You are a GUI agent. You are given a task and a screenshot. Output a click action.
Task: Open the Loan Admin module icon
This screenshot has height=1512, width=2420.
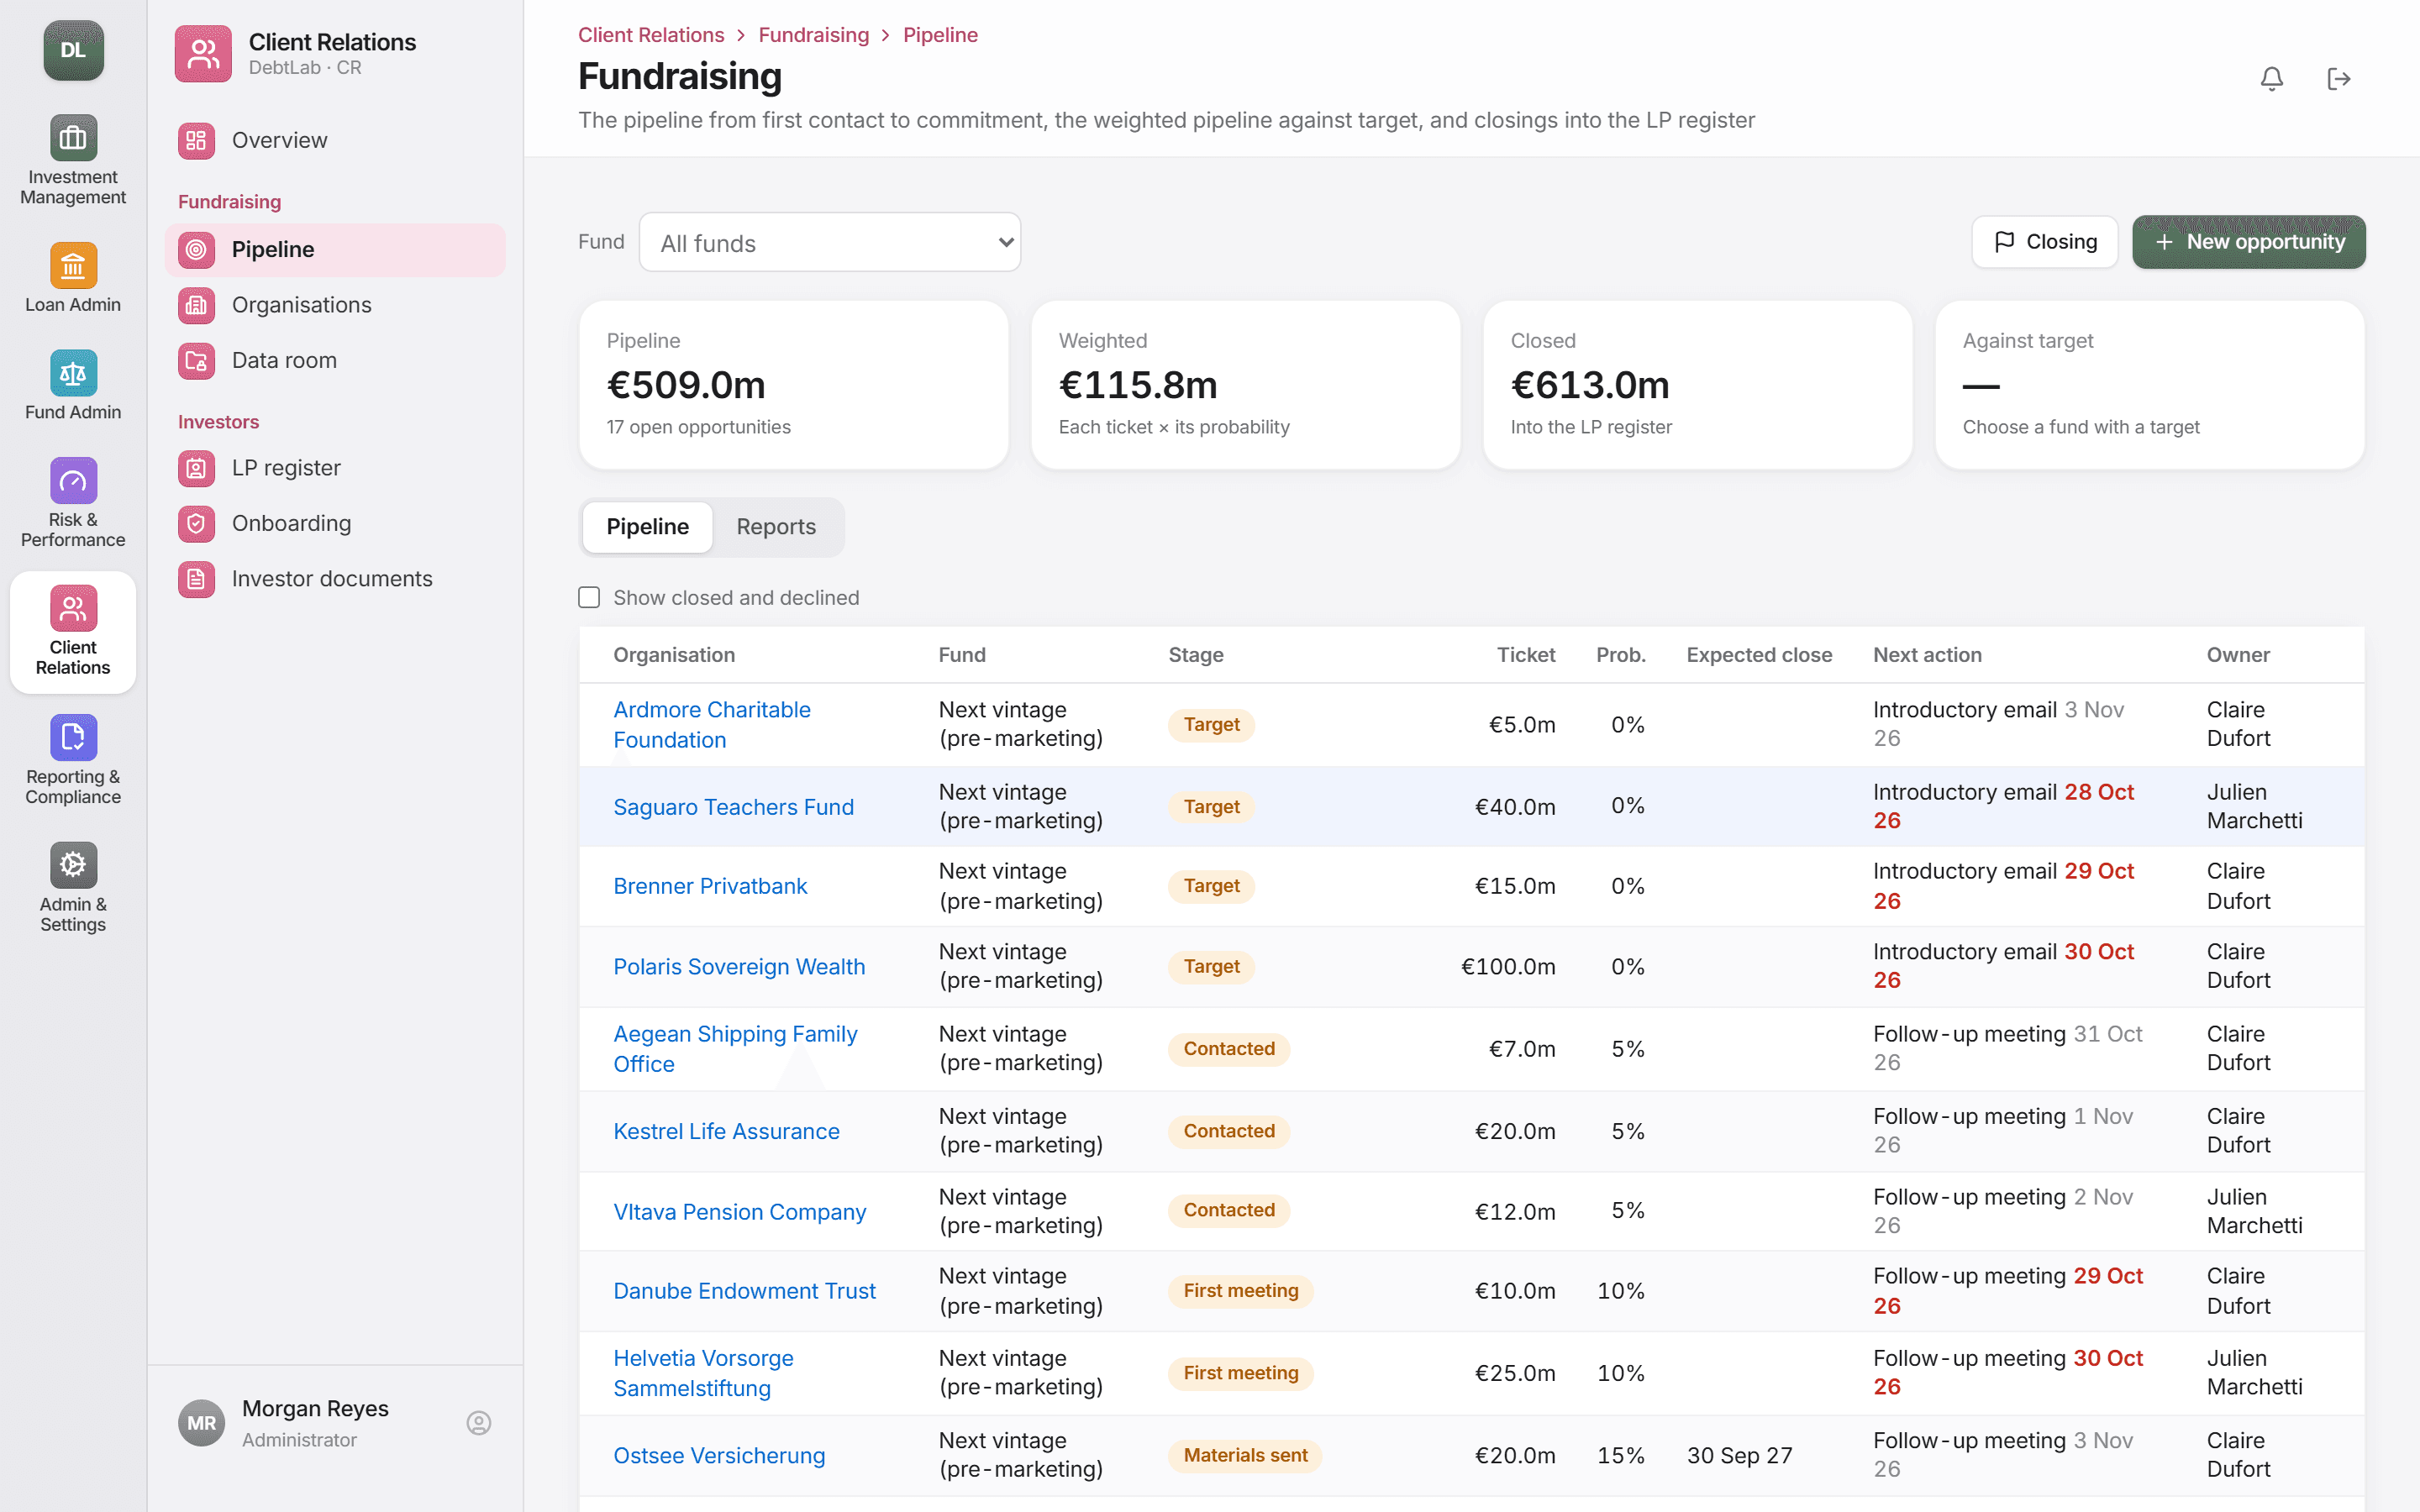73,265
